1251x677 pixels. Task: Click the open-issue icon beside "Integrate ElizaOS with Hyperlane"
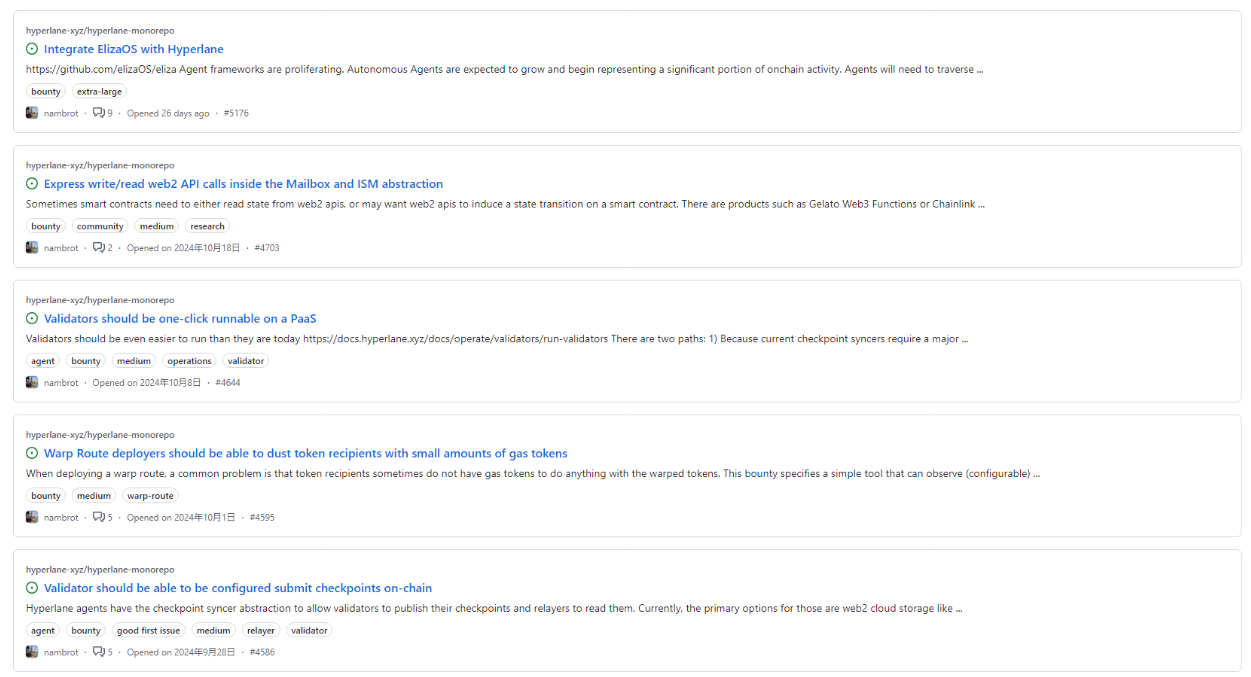tap(32, 49)
